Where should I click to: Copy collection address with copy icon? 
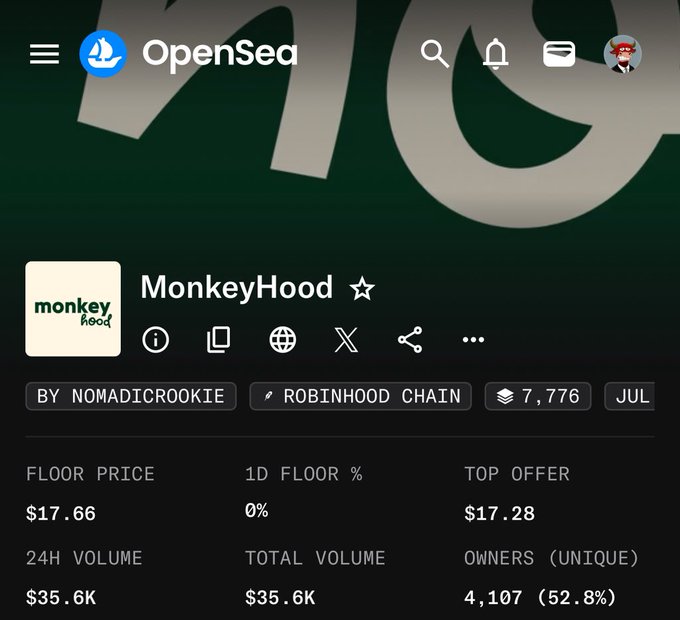tap(219, 339)
